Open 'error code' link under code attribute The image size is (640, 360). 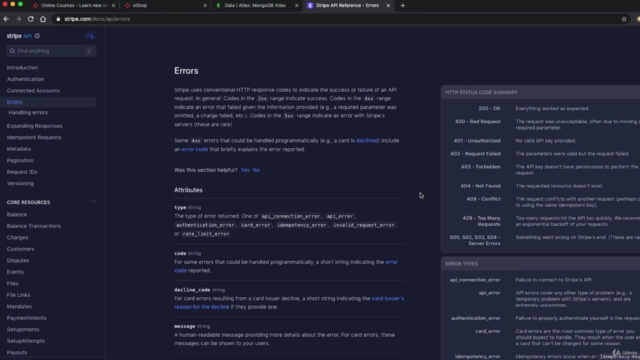click(286, 266)
